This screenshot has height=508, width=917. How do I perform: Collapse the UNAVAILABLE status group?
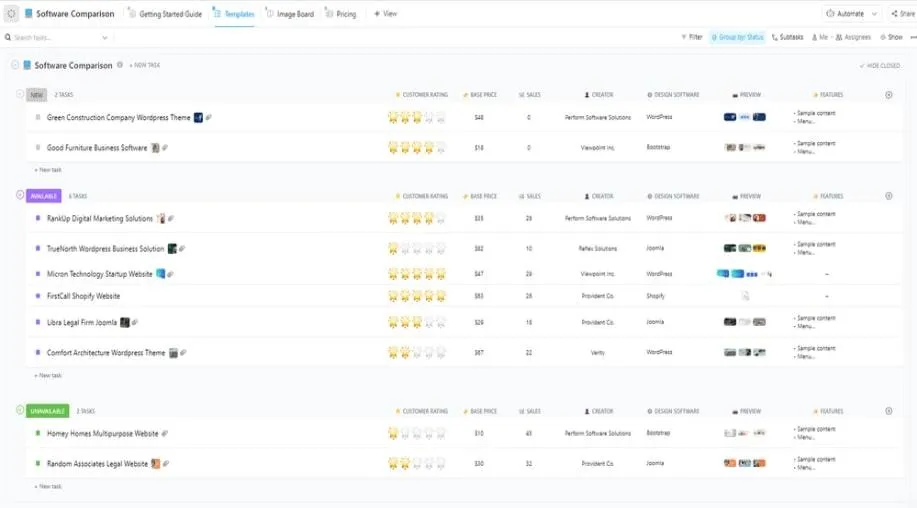tap(20, 410)
